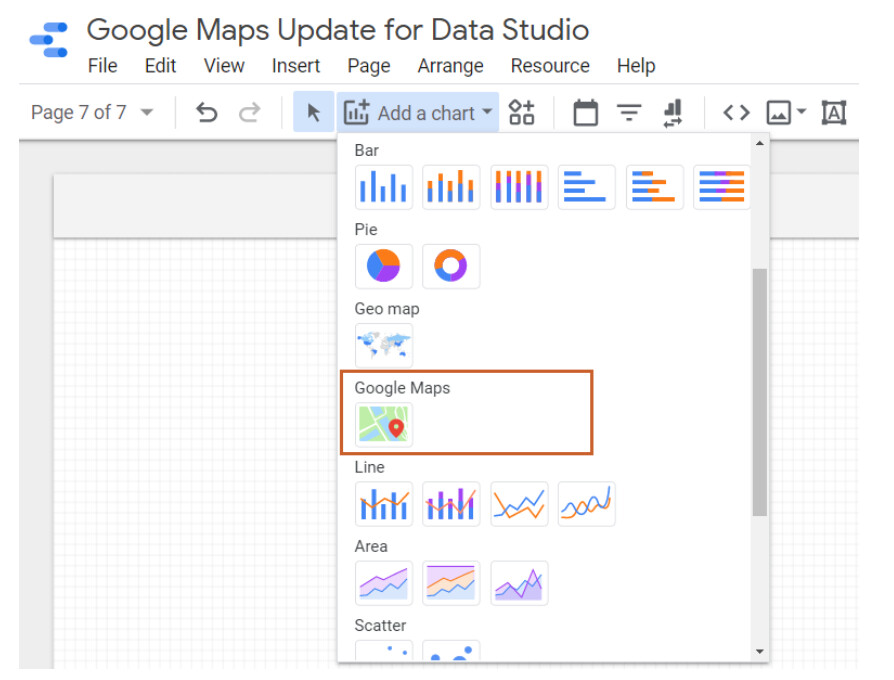Open the Arrange menu
This screenshot has height=680, width=894.
click(450, 66)
